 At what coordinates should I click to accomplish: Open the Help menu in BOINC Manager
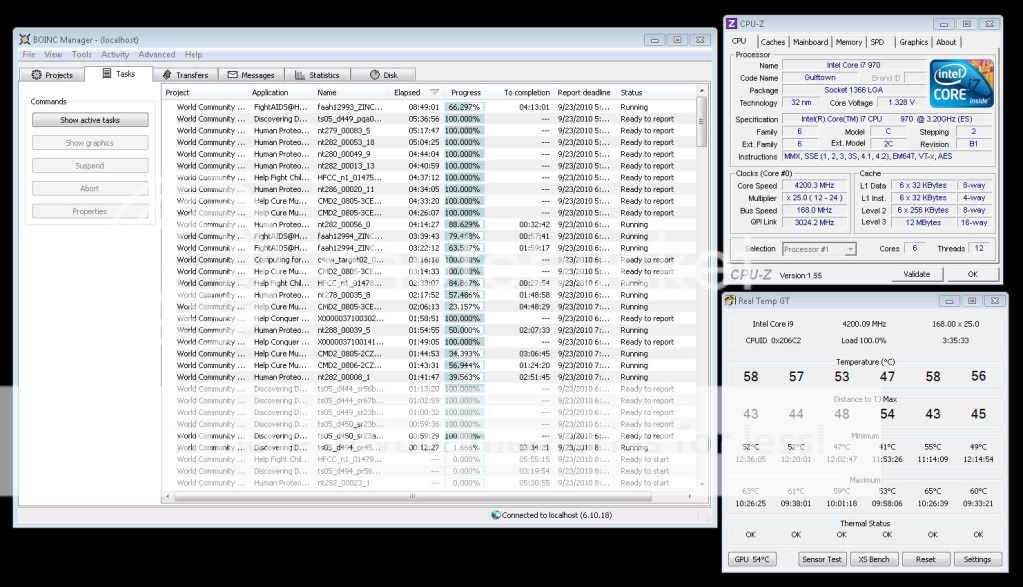click(193, 55)
